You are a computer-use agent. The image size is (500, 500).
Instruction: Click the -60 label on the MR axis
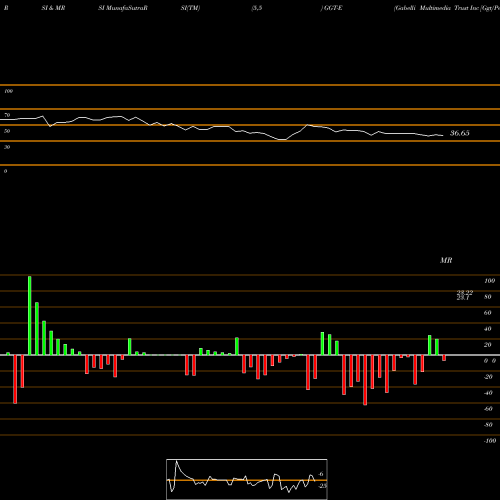coord(488,409)
